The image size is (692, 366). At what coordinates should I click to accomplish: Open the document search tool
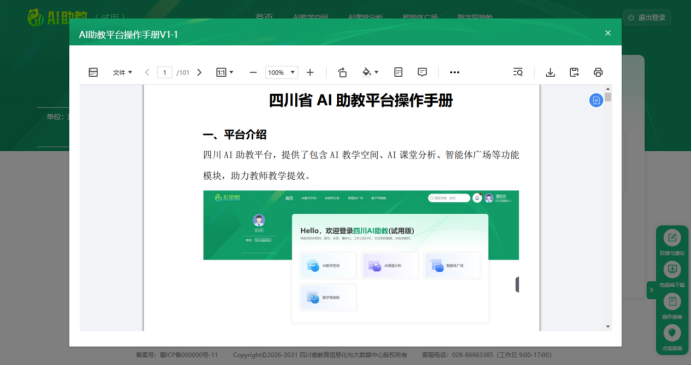click(518, 72)
